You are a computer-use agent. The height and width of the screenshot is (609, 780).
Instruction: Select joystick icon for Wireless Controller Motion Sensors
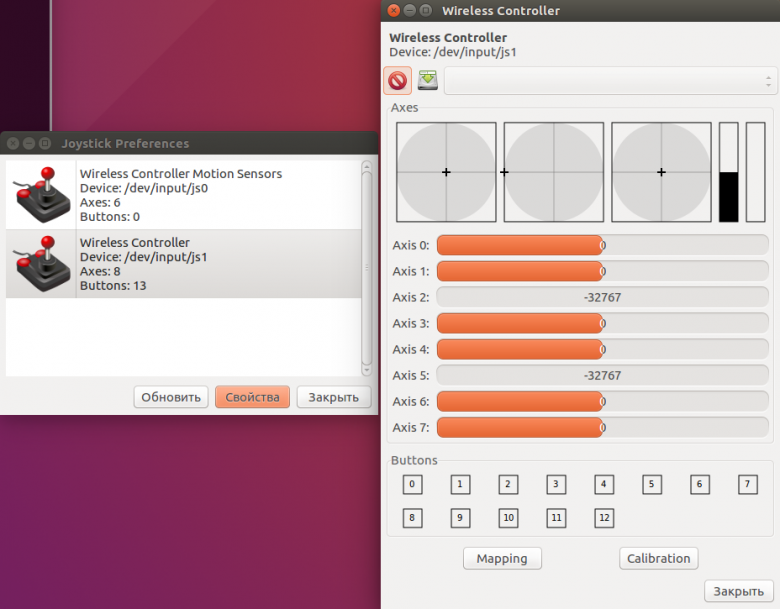coord(42,195)
